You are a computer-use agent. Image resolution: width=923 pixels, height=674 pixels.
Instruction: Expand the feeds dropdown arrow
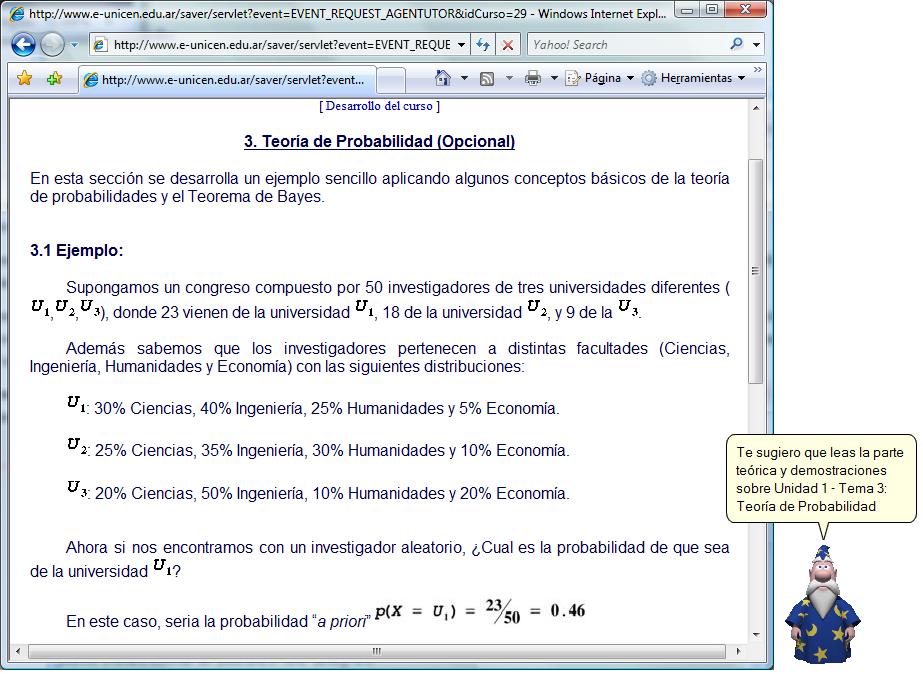(509, 78)
